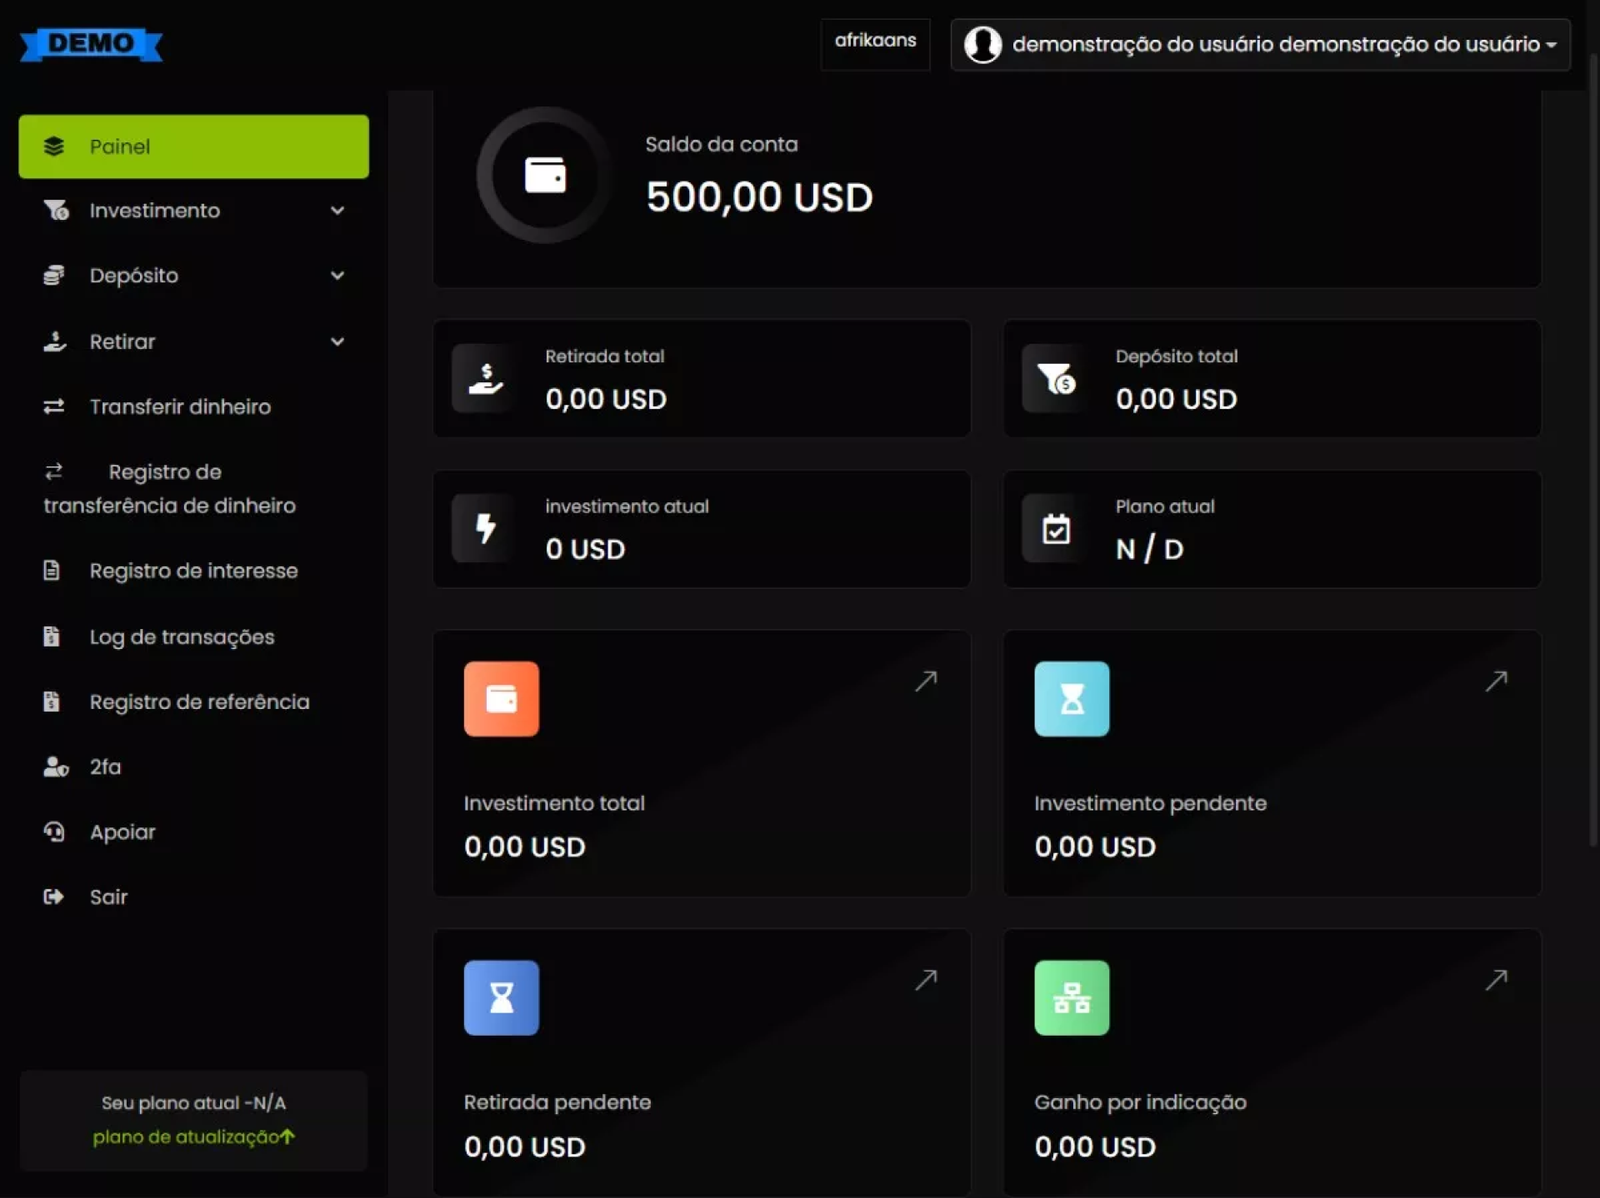Click the wallet icon beside Saldo da conta
The width and height of the screenshot is (1600, 1198).
pyautogui.click(x=545, y=175)
